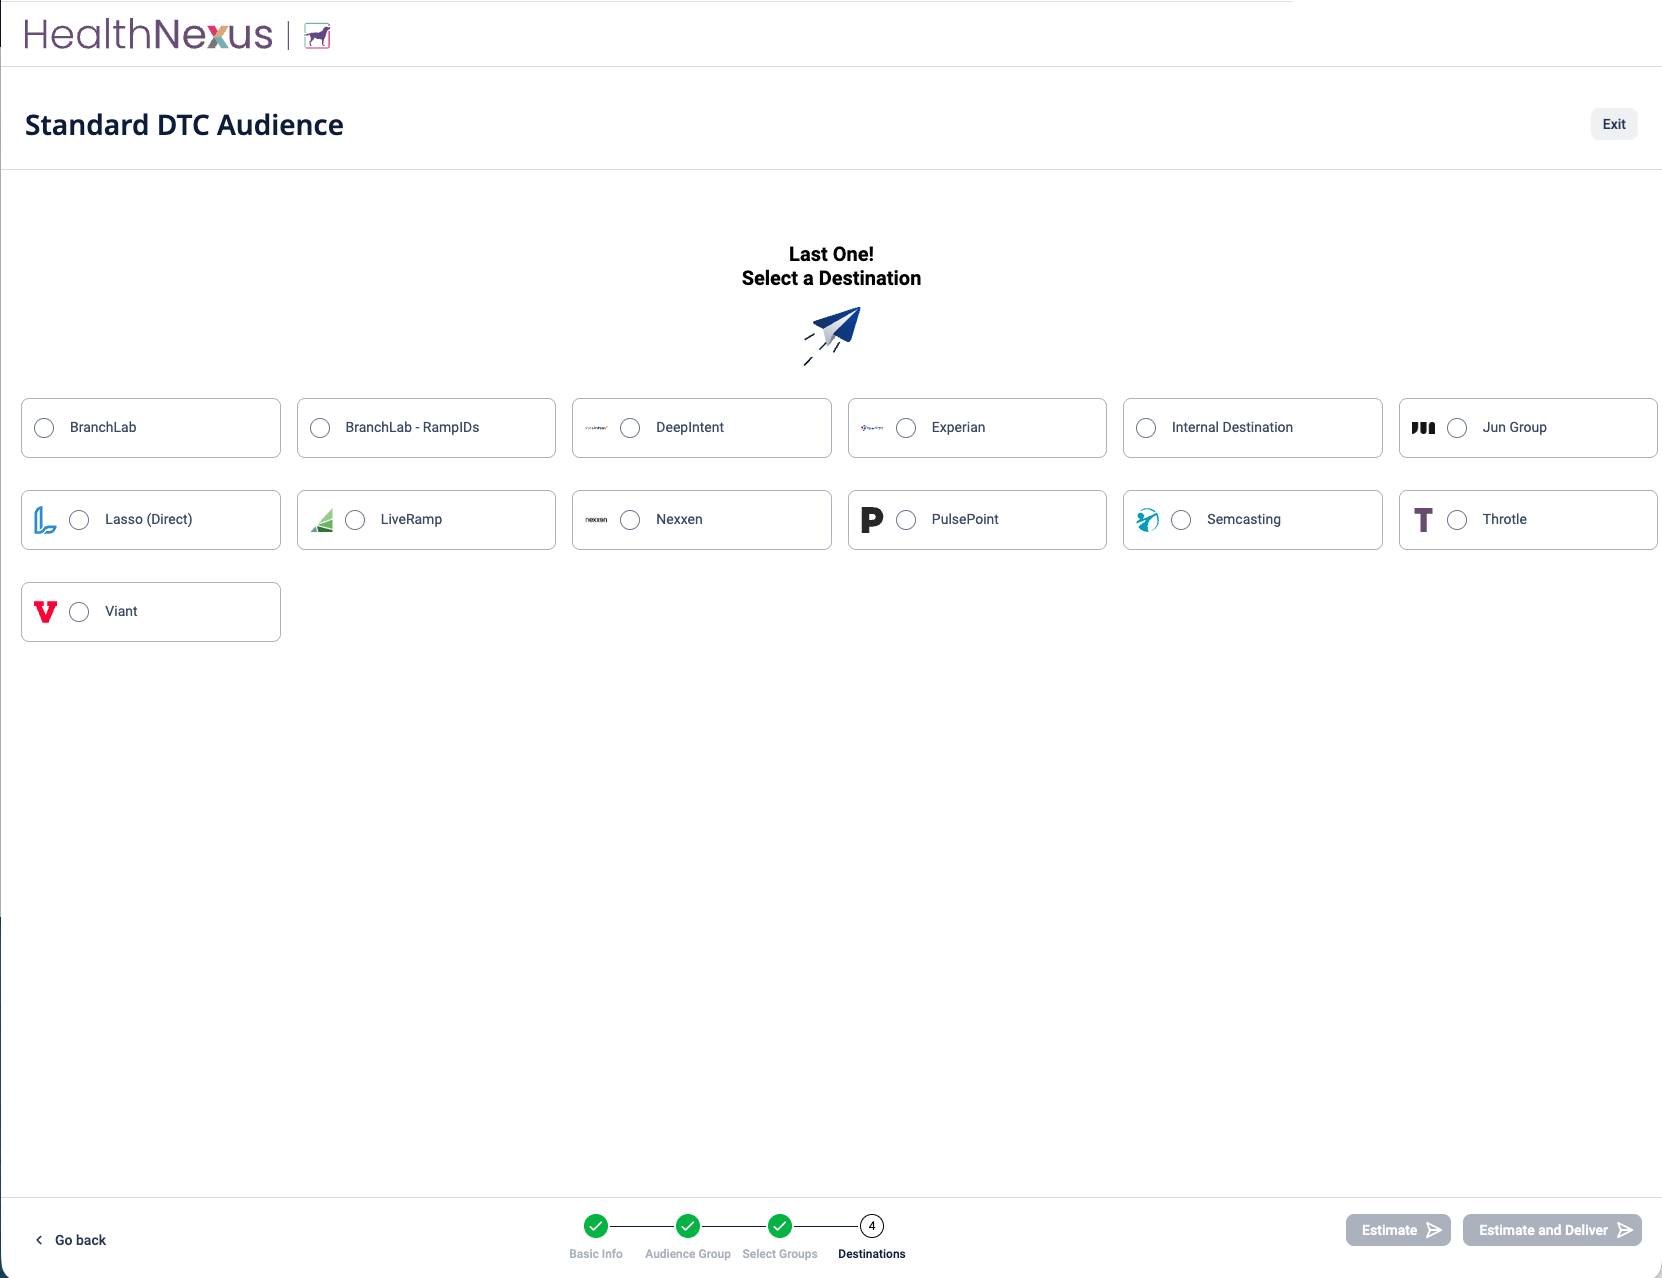Click the red Viant V logo
The width and height of the screenshot is (1662, 1278).
pos(45,612)
